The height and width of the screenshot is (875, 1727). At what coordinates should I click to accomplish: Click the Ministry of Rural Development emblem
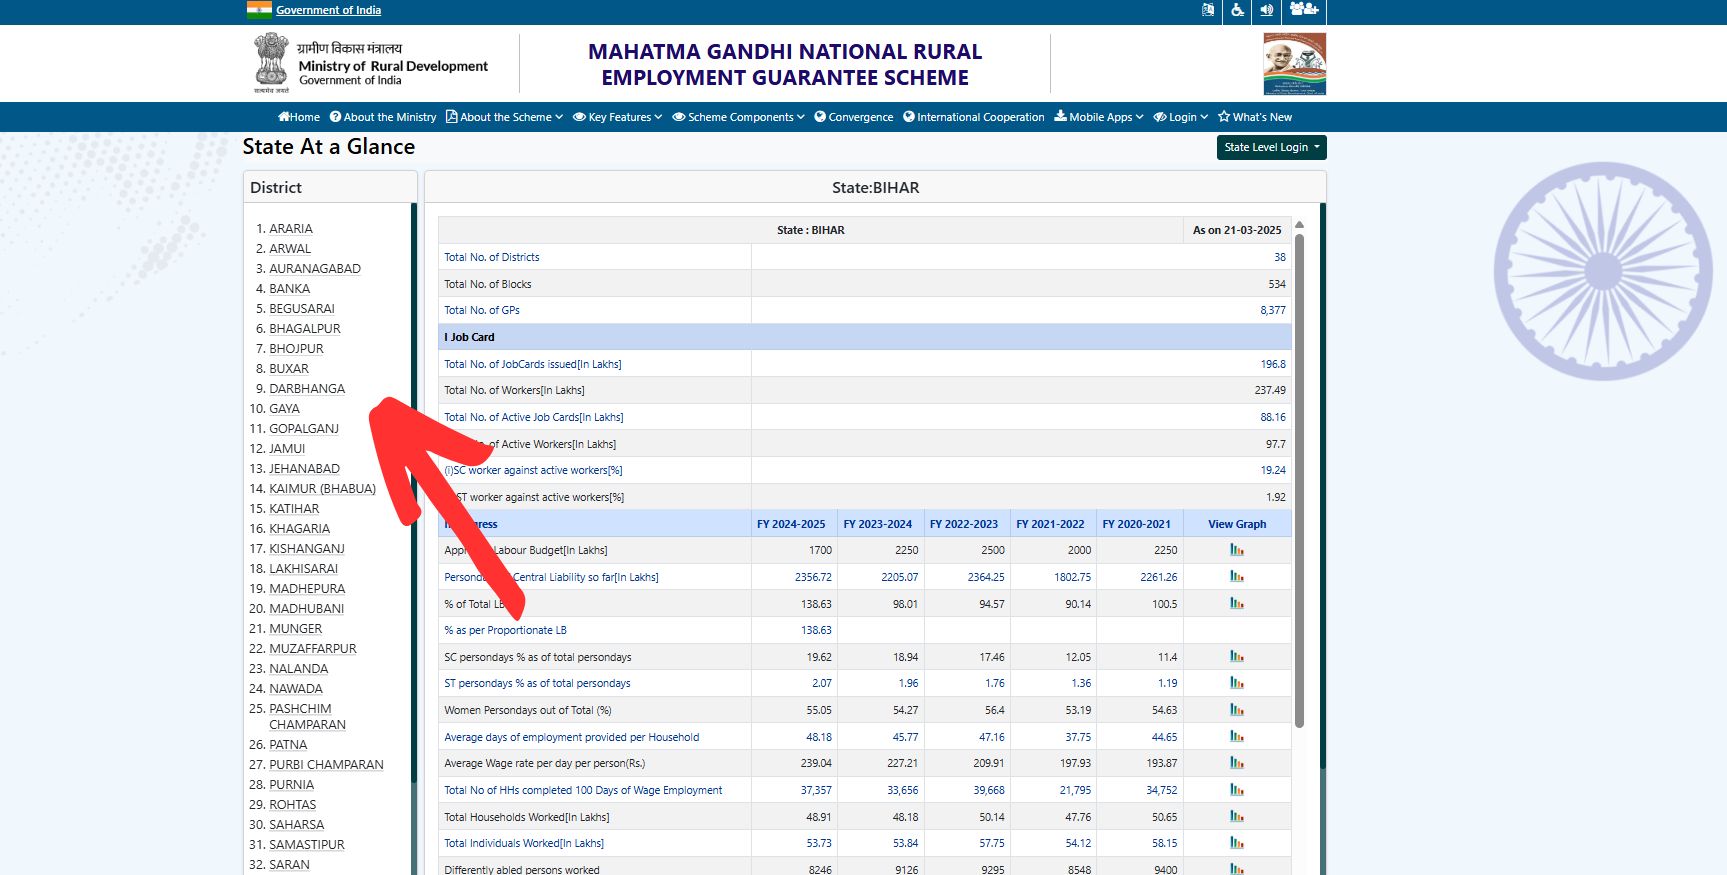pos(271,63)
